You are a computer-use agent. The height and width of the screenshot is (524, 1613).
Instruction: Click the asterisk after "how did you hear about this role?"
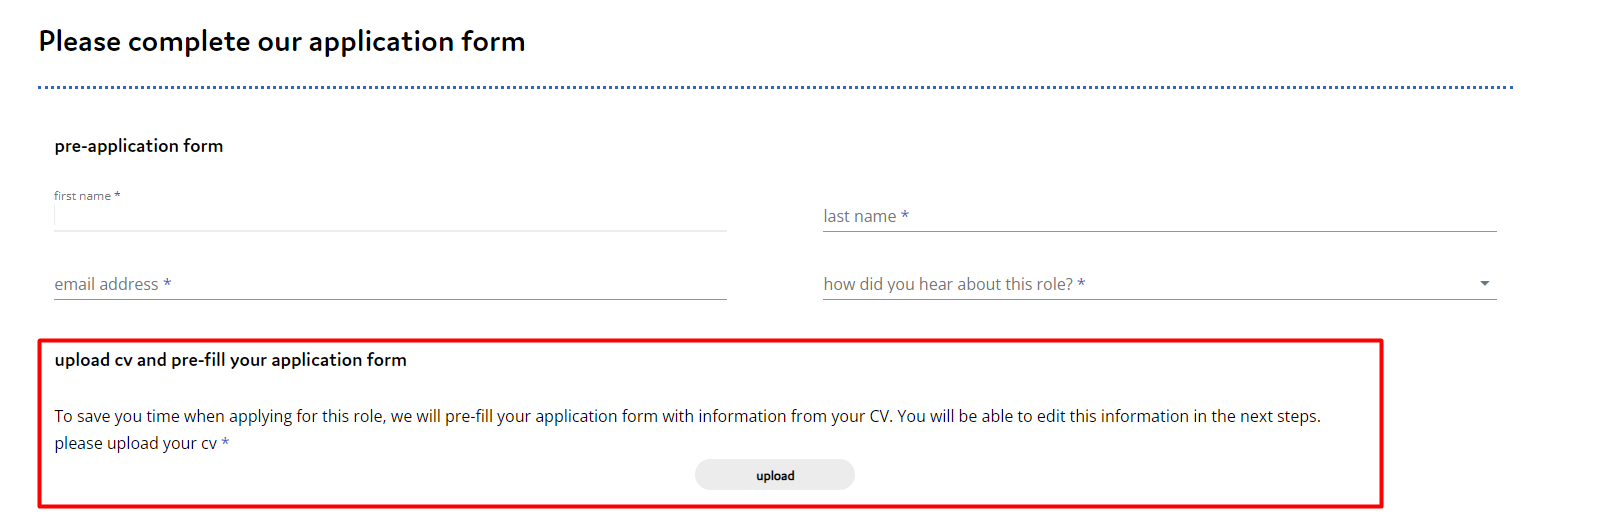1081,283
